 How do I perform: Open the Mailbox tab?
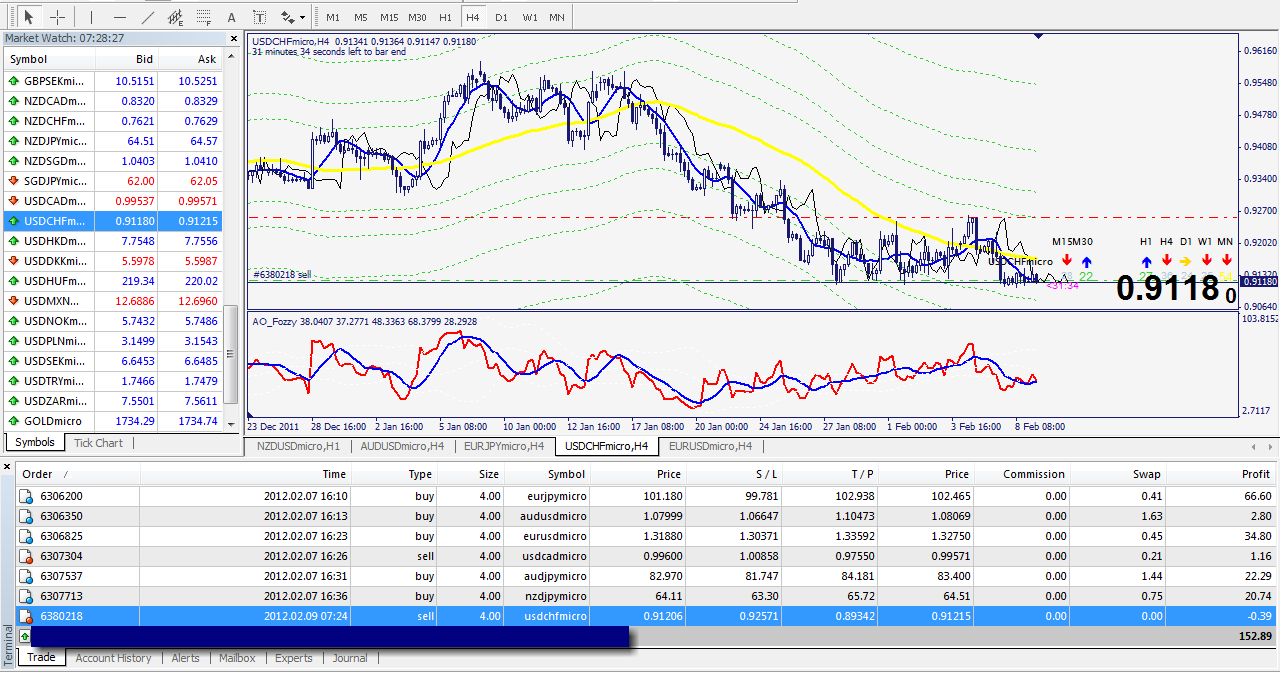click(237, 658)
